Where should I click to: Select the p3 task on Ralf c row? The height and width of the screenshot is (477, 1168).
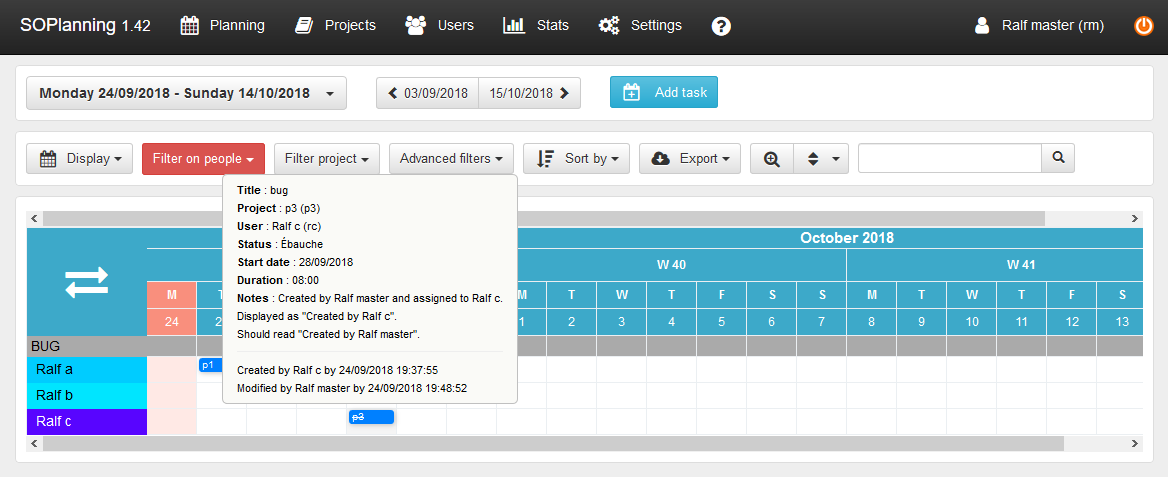click(371, 417)
